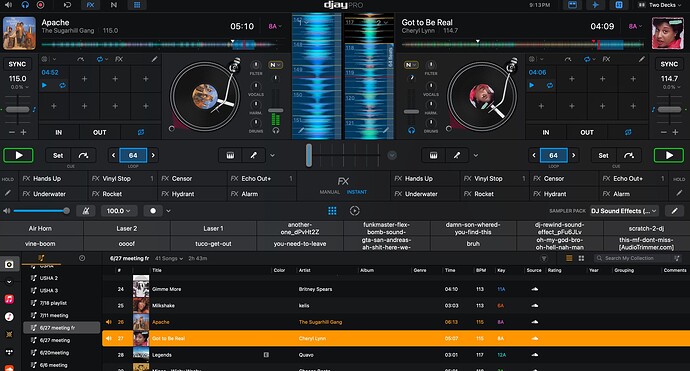Open left deck keyboard pads icon
This screenshot has height=371, width=690.
coord(230,155)
